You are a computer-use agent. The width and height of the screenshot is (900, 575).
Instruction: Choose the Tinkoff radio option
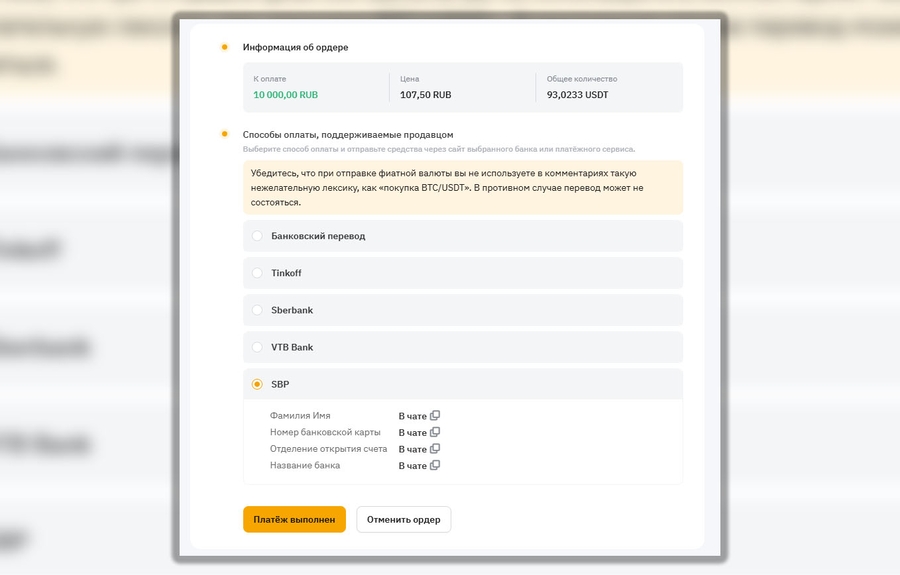pos(257,273)
